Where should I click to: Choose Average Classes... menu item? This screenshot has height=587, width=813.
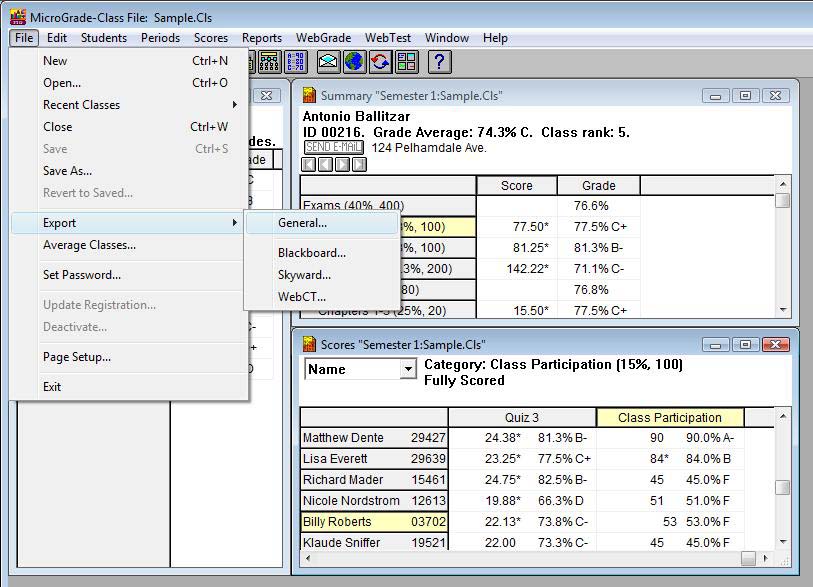point(130,245)
